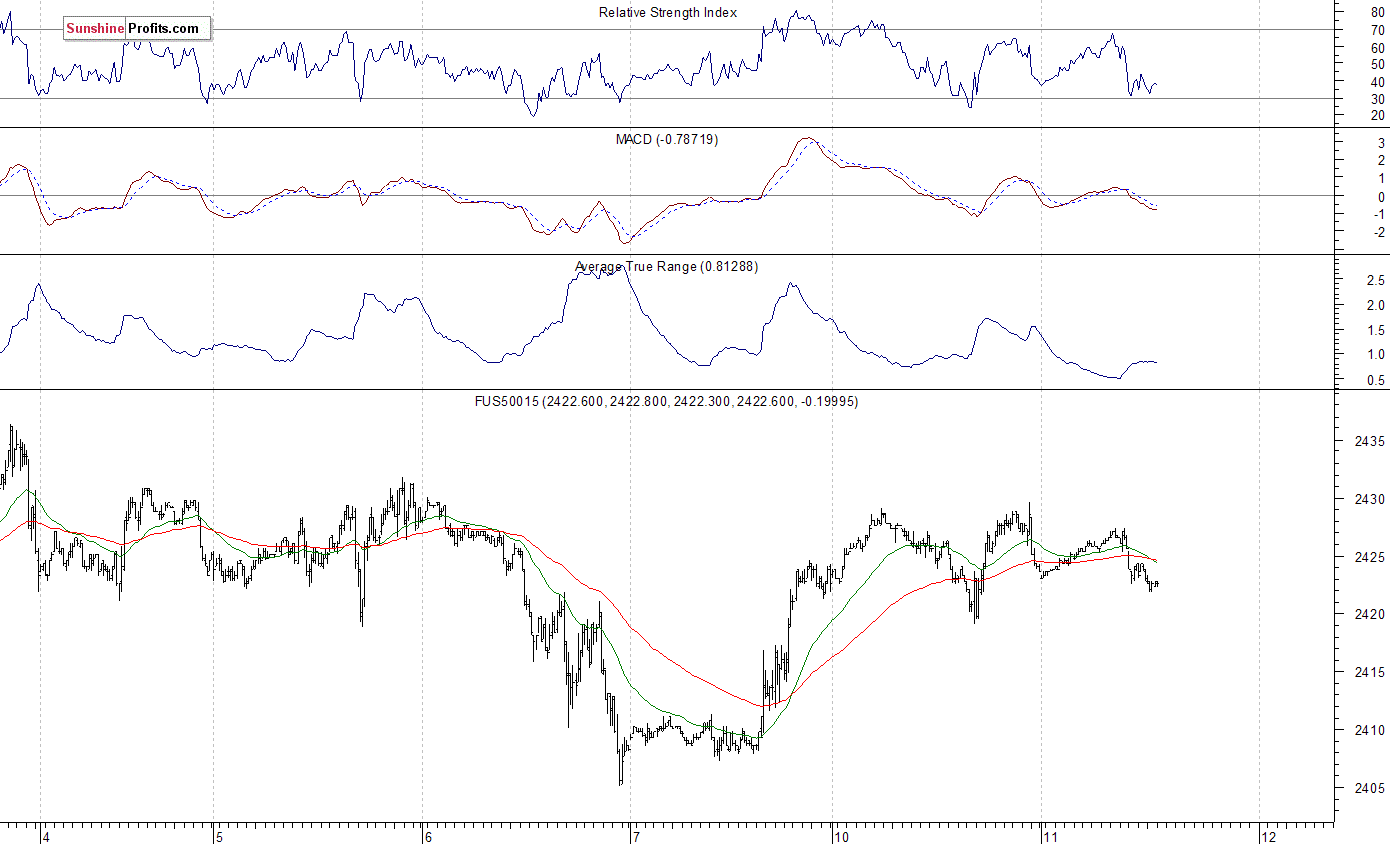Screen dimensions: 1390x844
Task: Click the 2415 price axis label
Action: (1370, 673)
